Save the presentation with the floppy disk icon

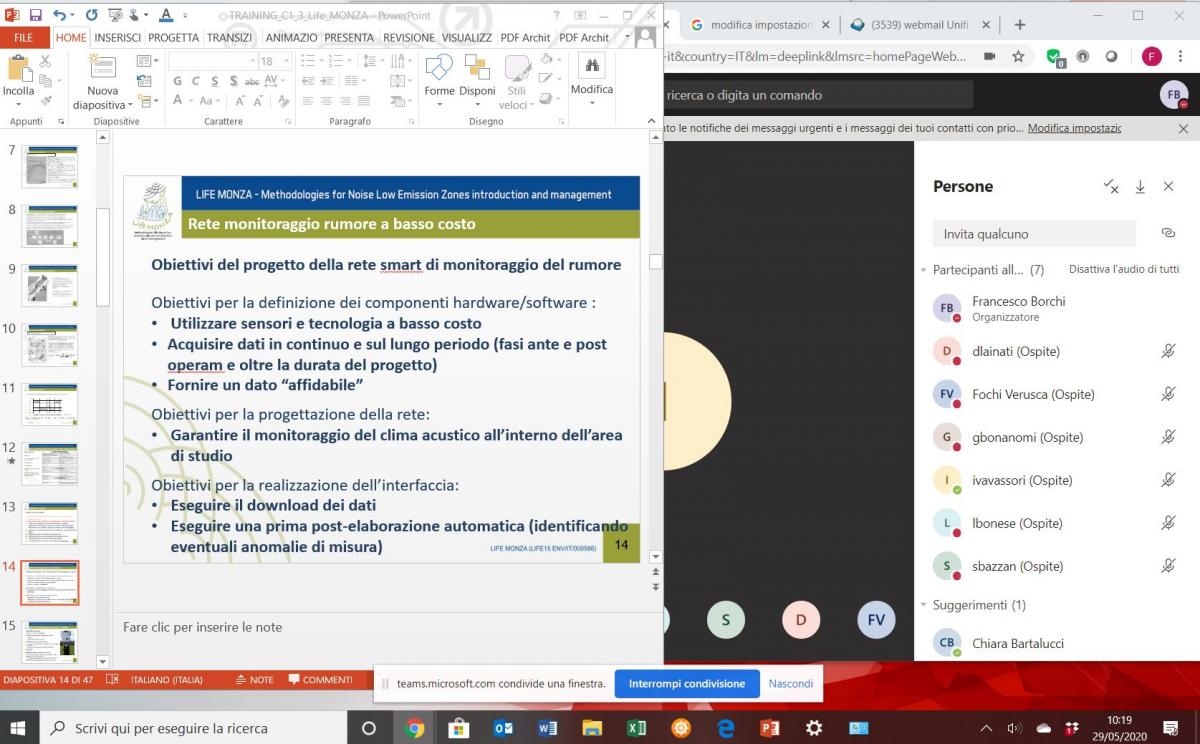(x=36, y=16)
